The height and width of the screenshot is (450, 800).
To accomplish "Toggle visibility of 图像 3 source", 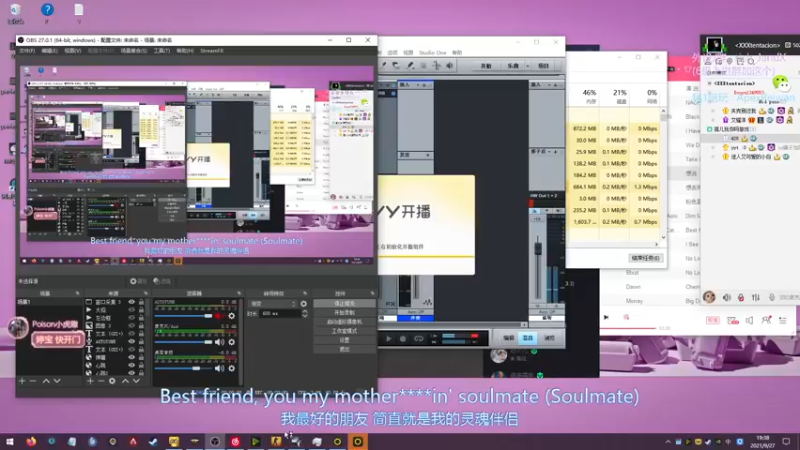I will tap(132, 326).
